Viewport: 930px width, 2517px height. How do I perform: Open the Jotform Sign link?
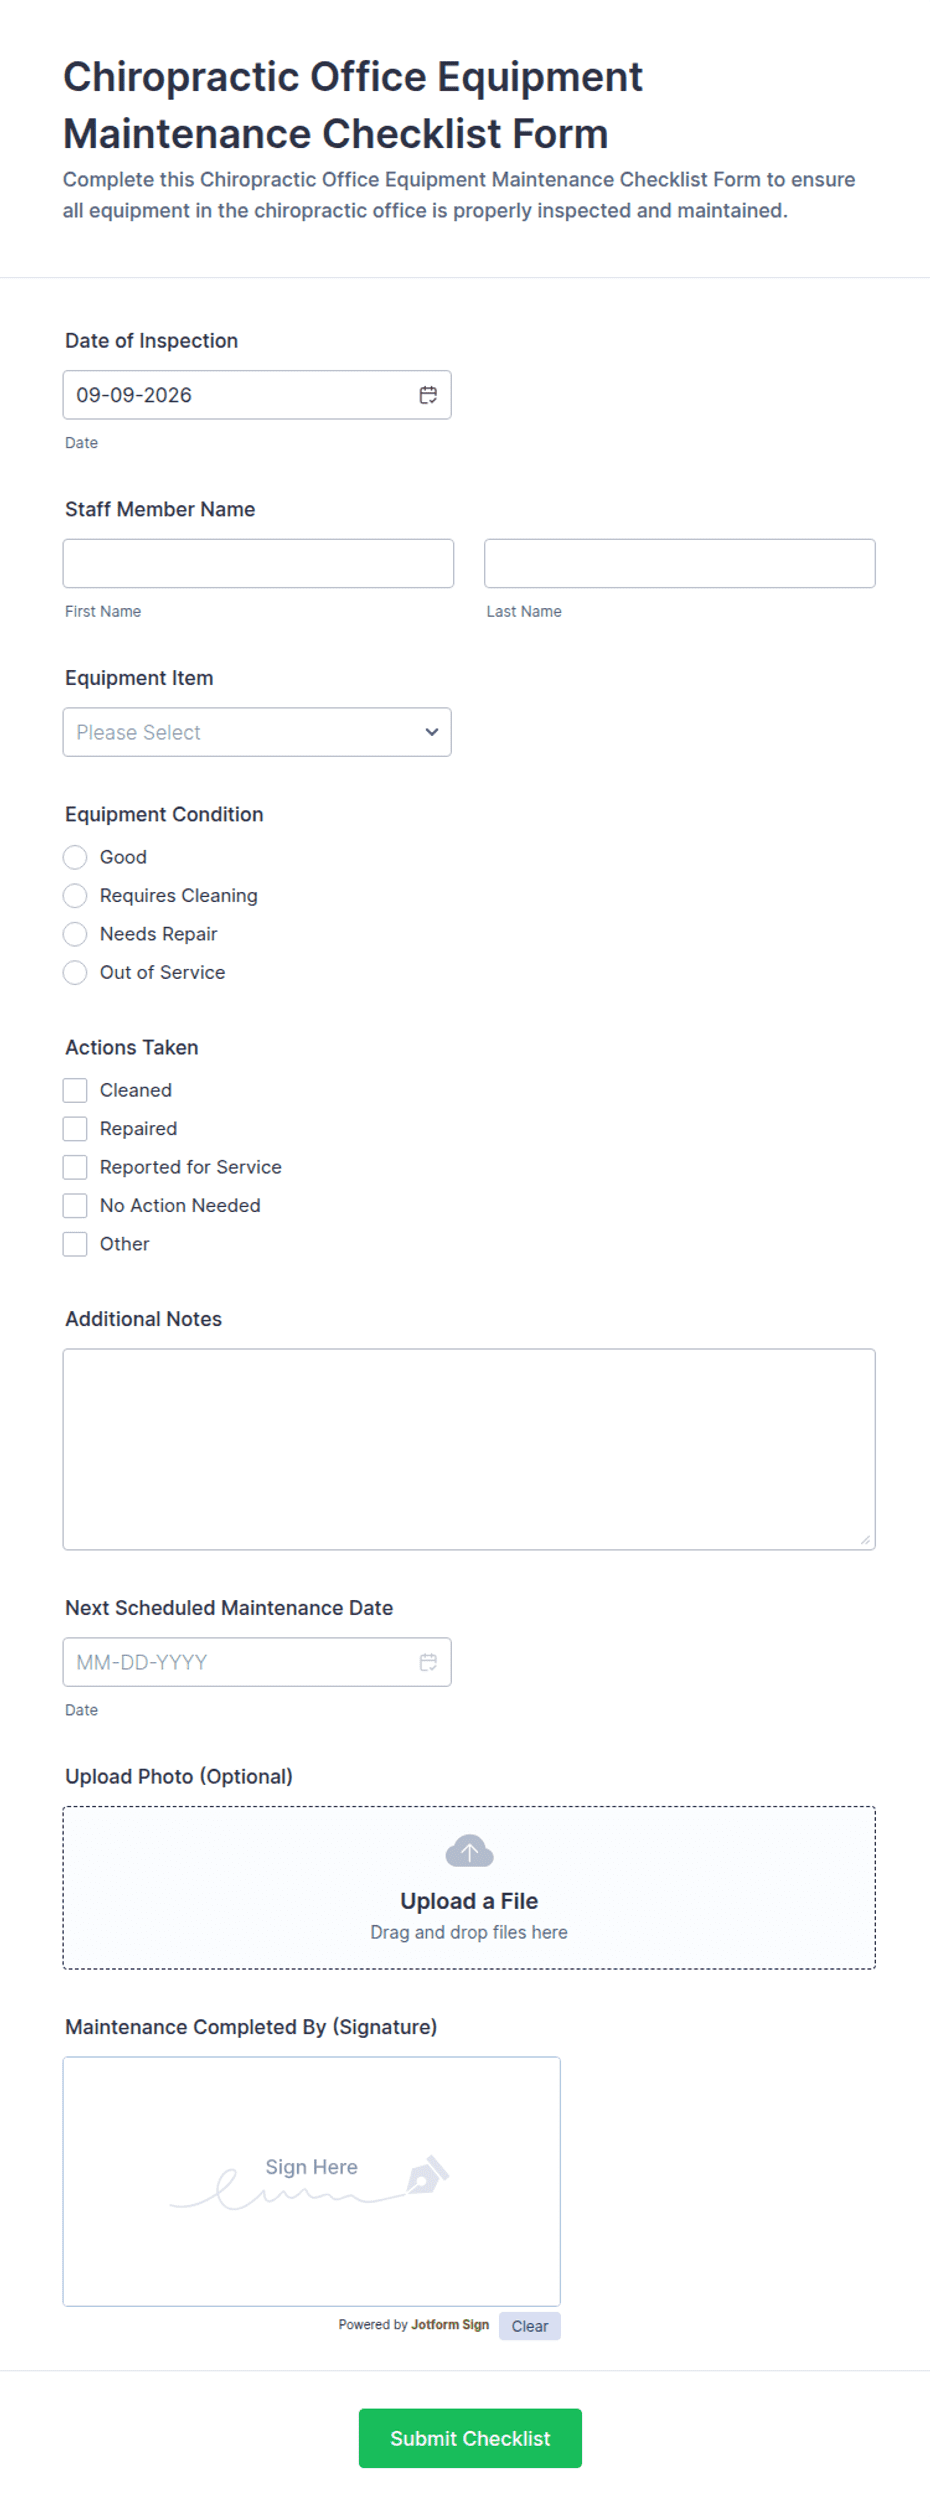pos(450,2324)
